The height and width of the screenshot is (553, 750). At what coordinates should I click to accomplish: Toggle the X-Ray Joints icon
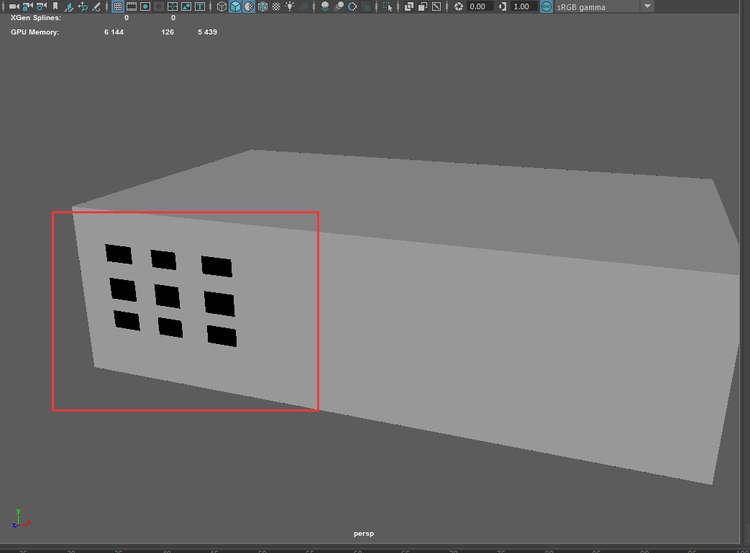pos(436,6)
